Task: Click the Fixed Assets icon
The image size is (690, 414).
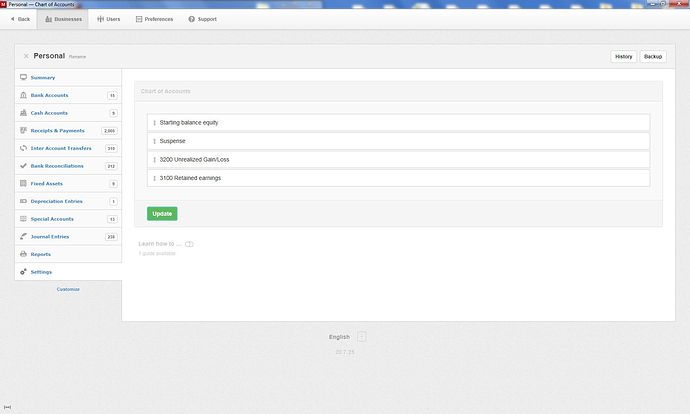Action: (x=23, y=183)
